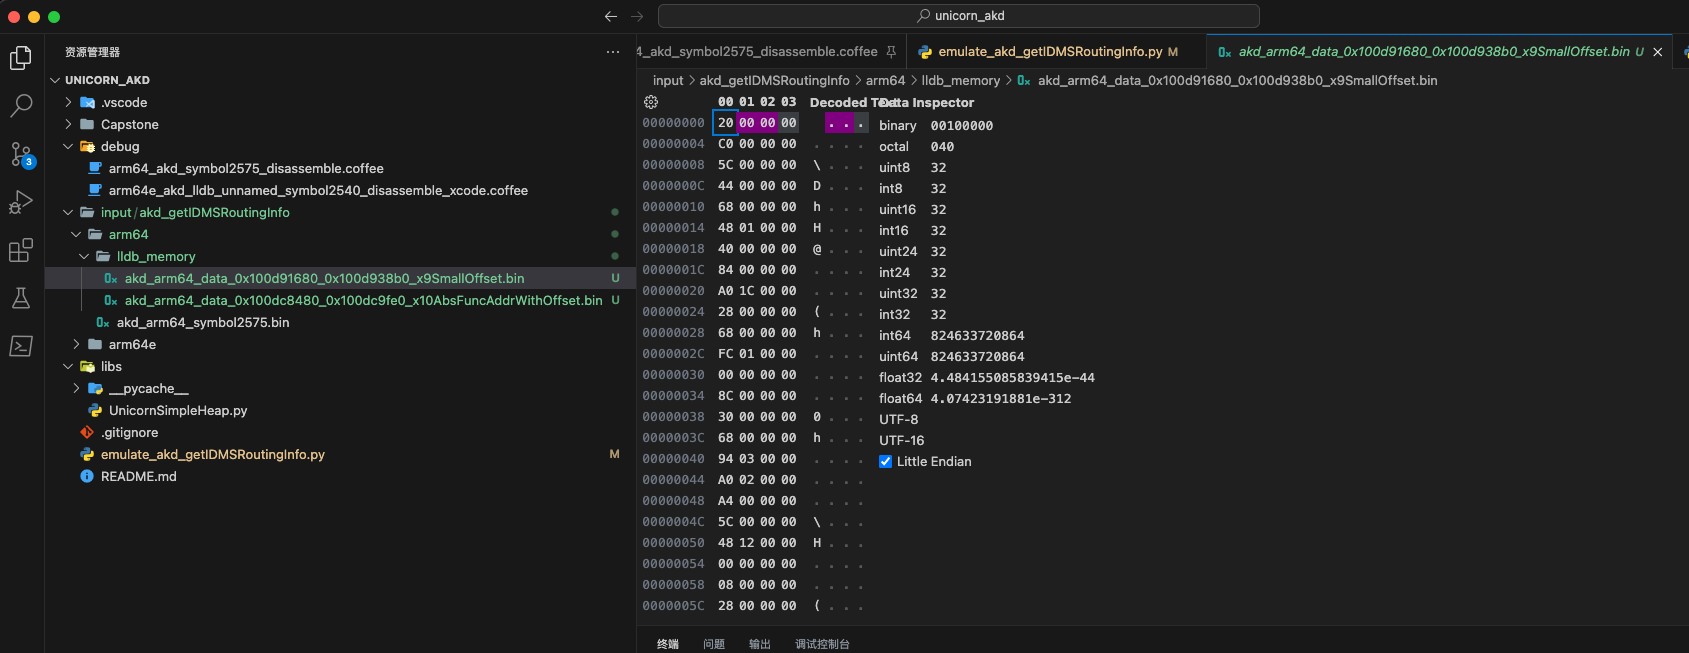Click the input breadcrumb segment
1689x653 pixels.
(668, 80)
